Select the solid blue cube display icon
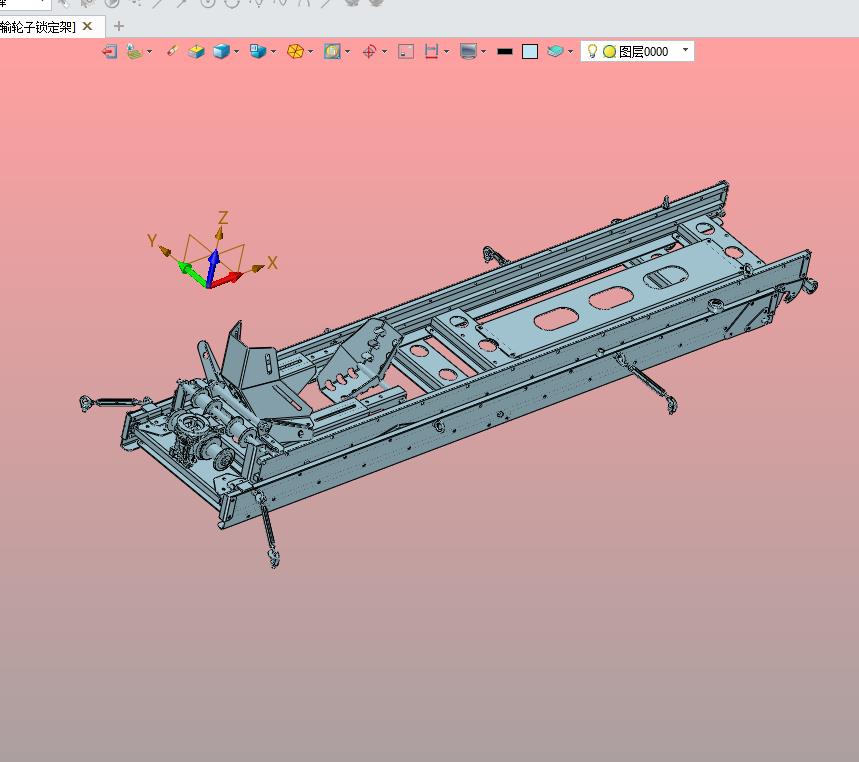This screenshot has width=859, height=762. [x=221, y=51]
